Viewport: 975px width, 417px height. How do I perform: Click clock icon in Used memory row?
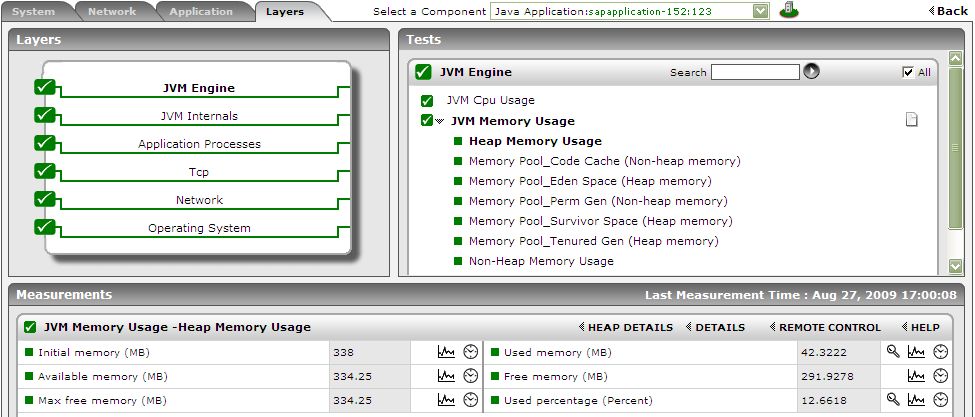(x=941, y=352)
